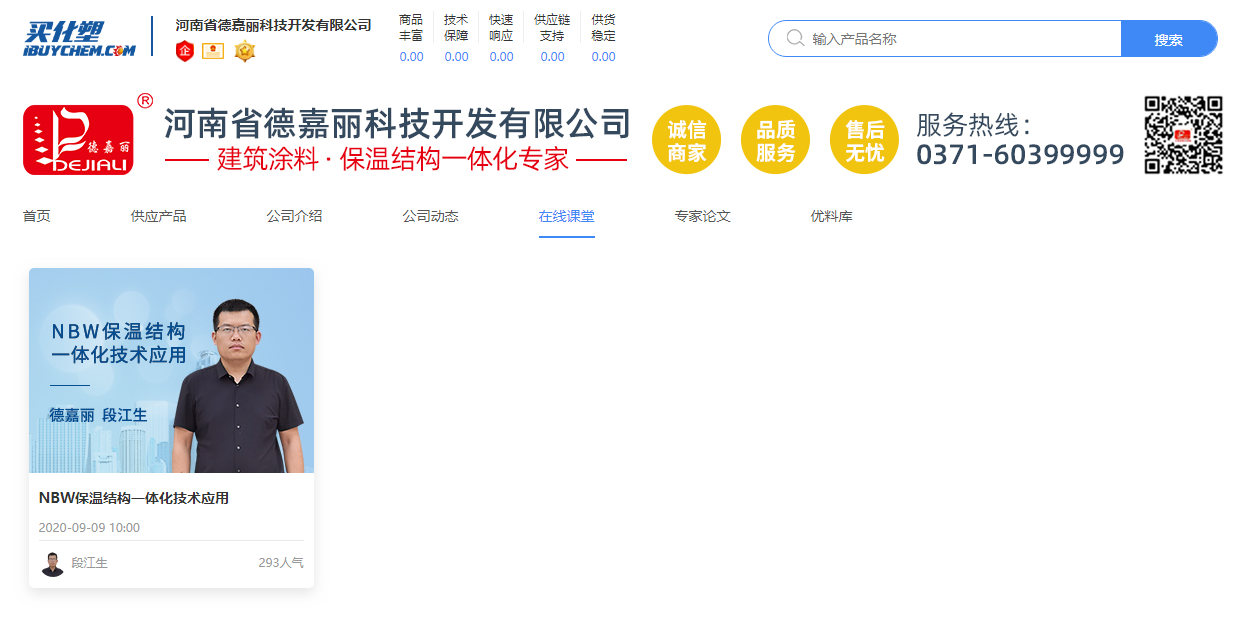Screen dimensions: 1246x619
Task: Click the QR code image
Action: [x=1184, y=135]
